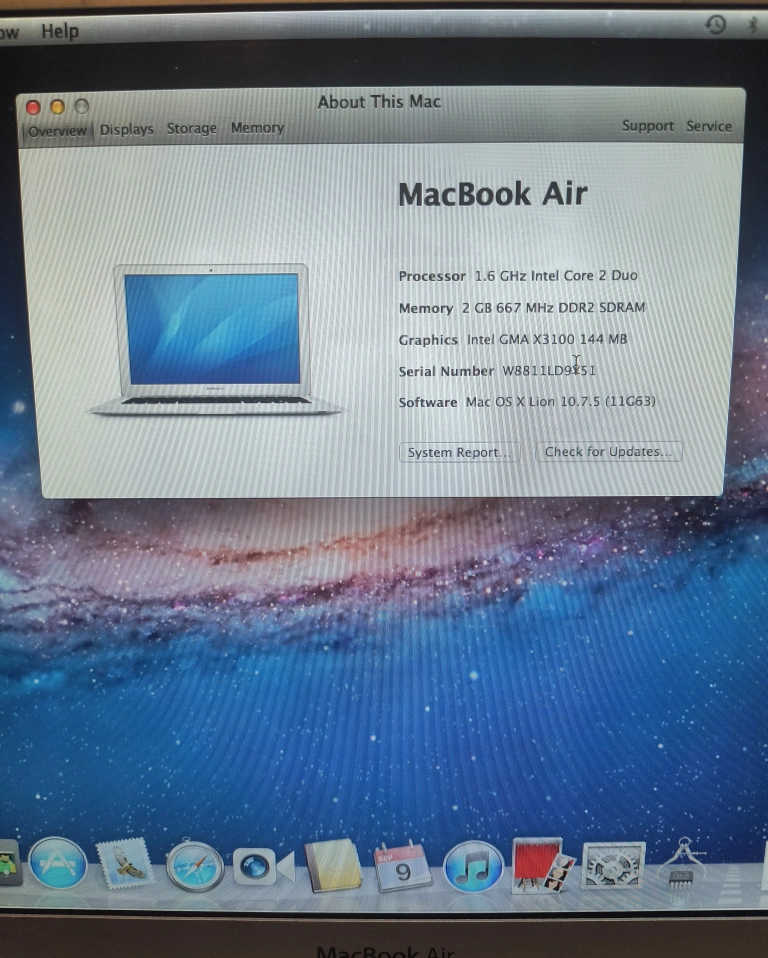Click Check for Updates button

(x=608, y=451)
